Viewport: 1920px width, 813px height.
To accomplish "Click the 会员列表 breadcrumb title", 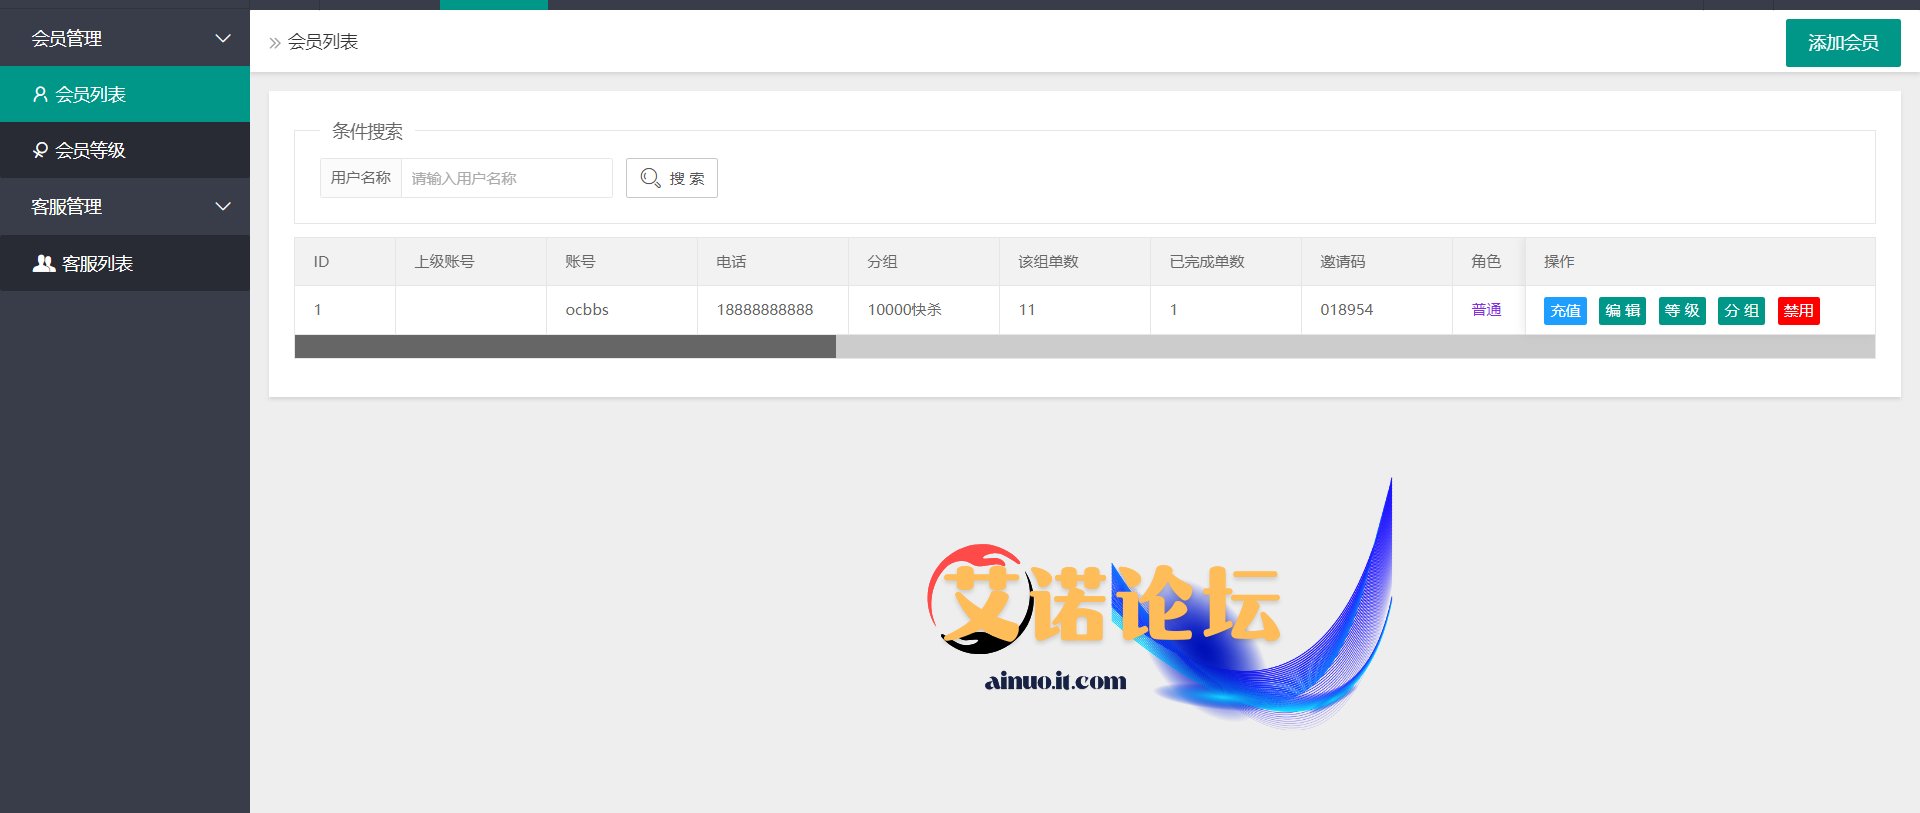I will (x=322, y=42).
